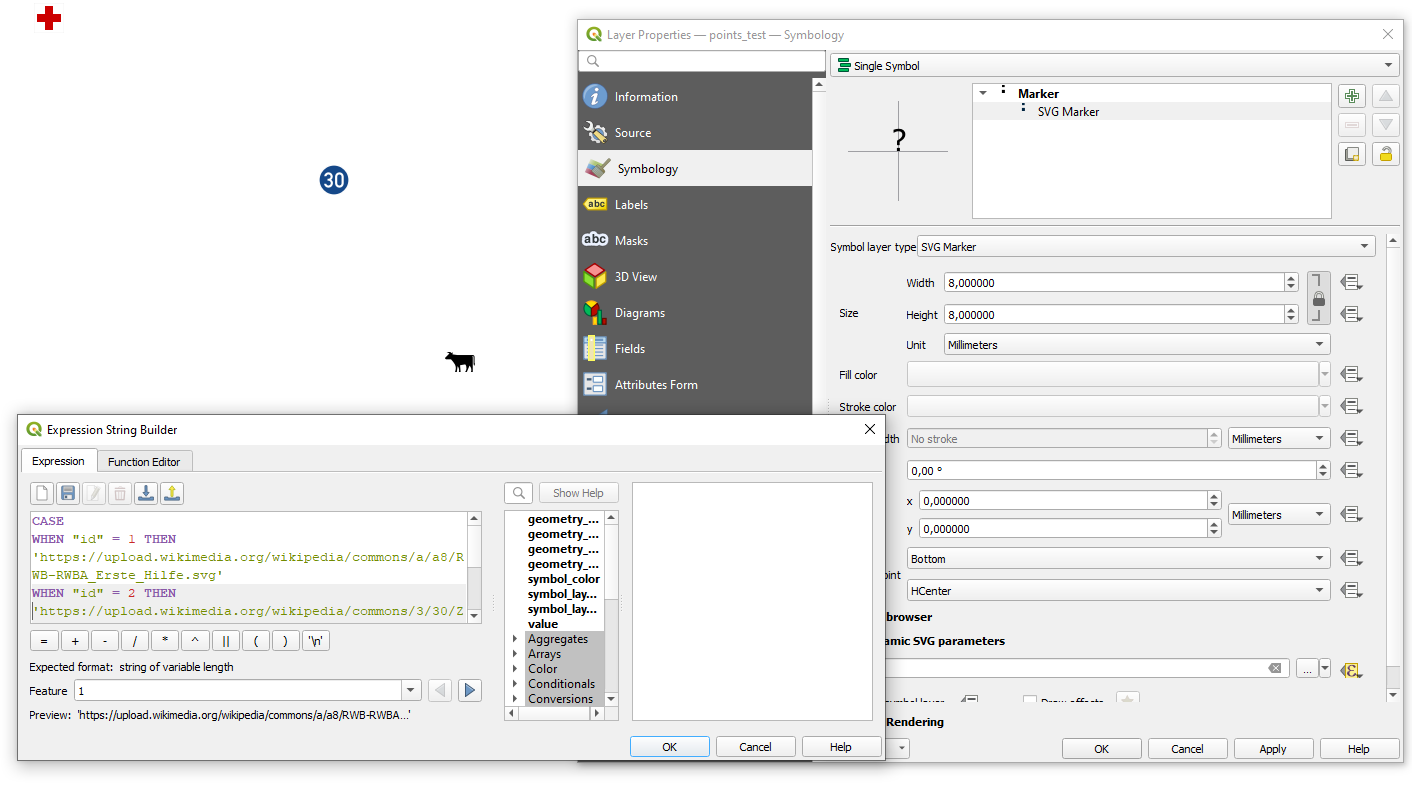Open the Bottom vertical anchor dropdown
1412x793 pixels.
coord(1119,559)
